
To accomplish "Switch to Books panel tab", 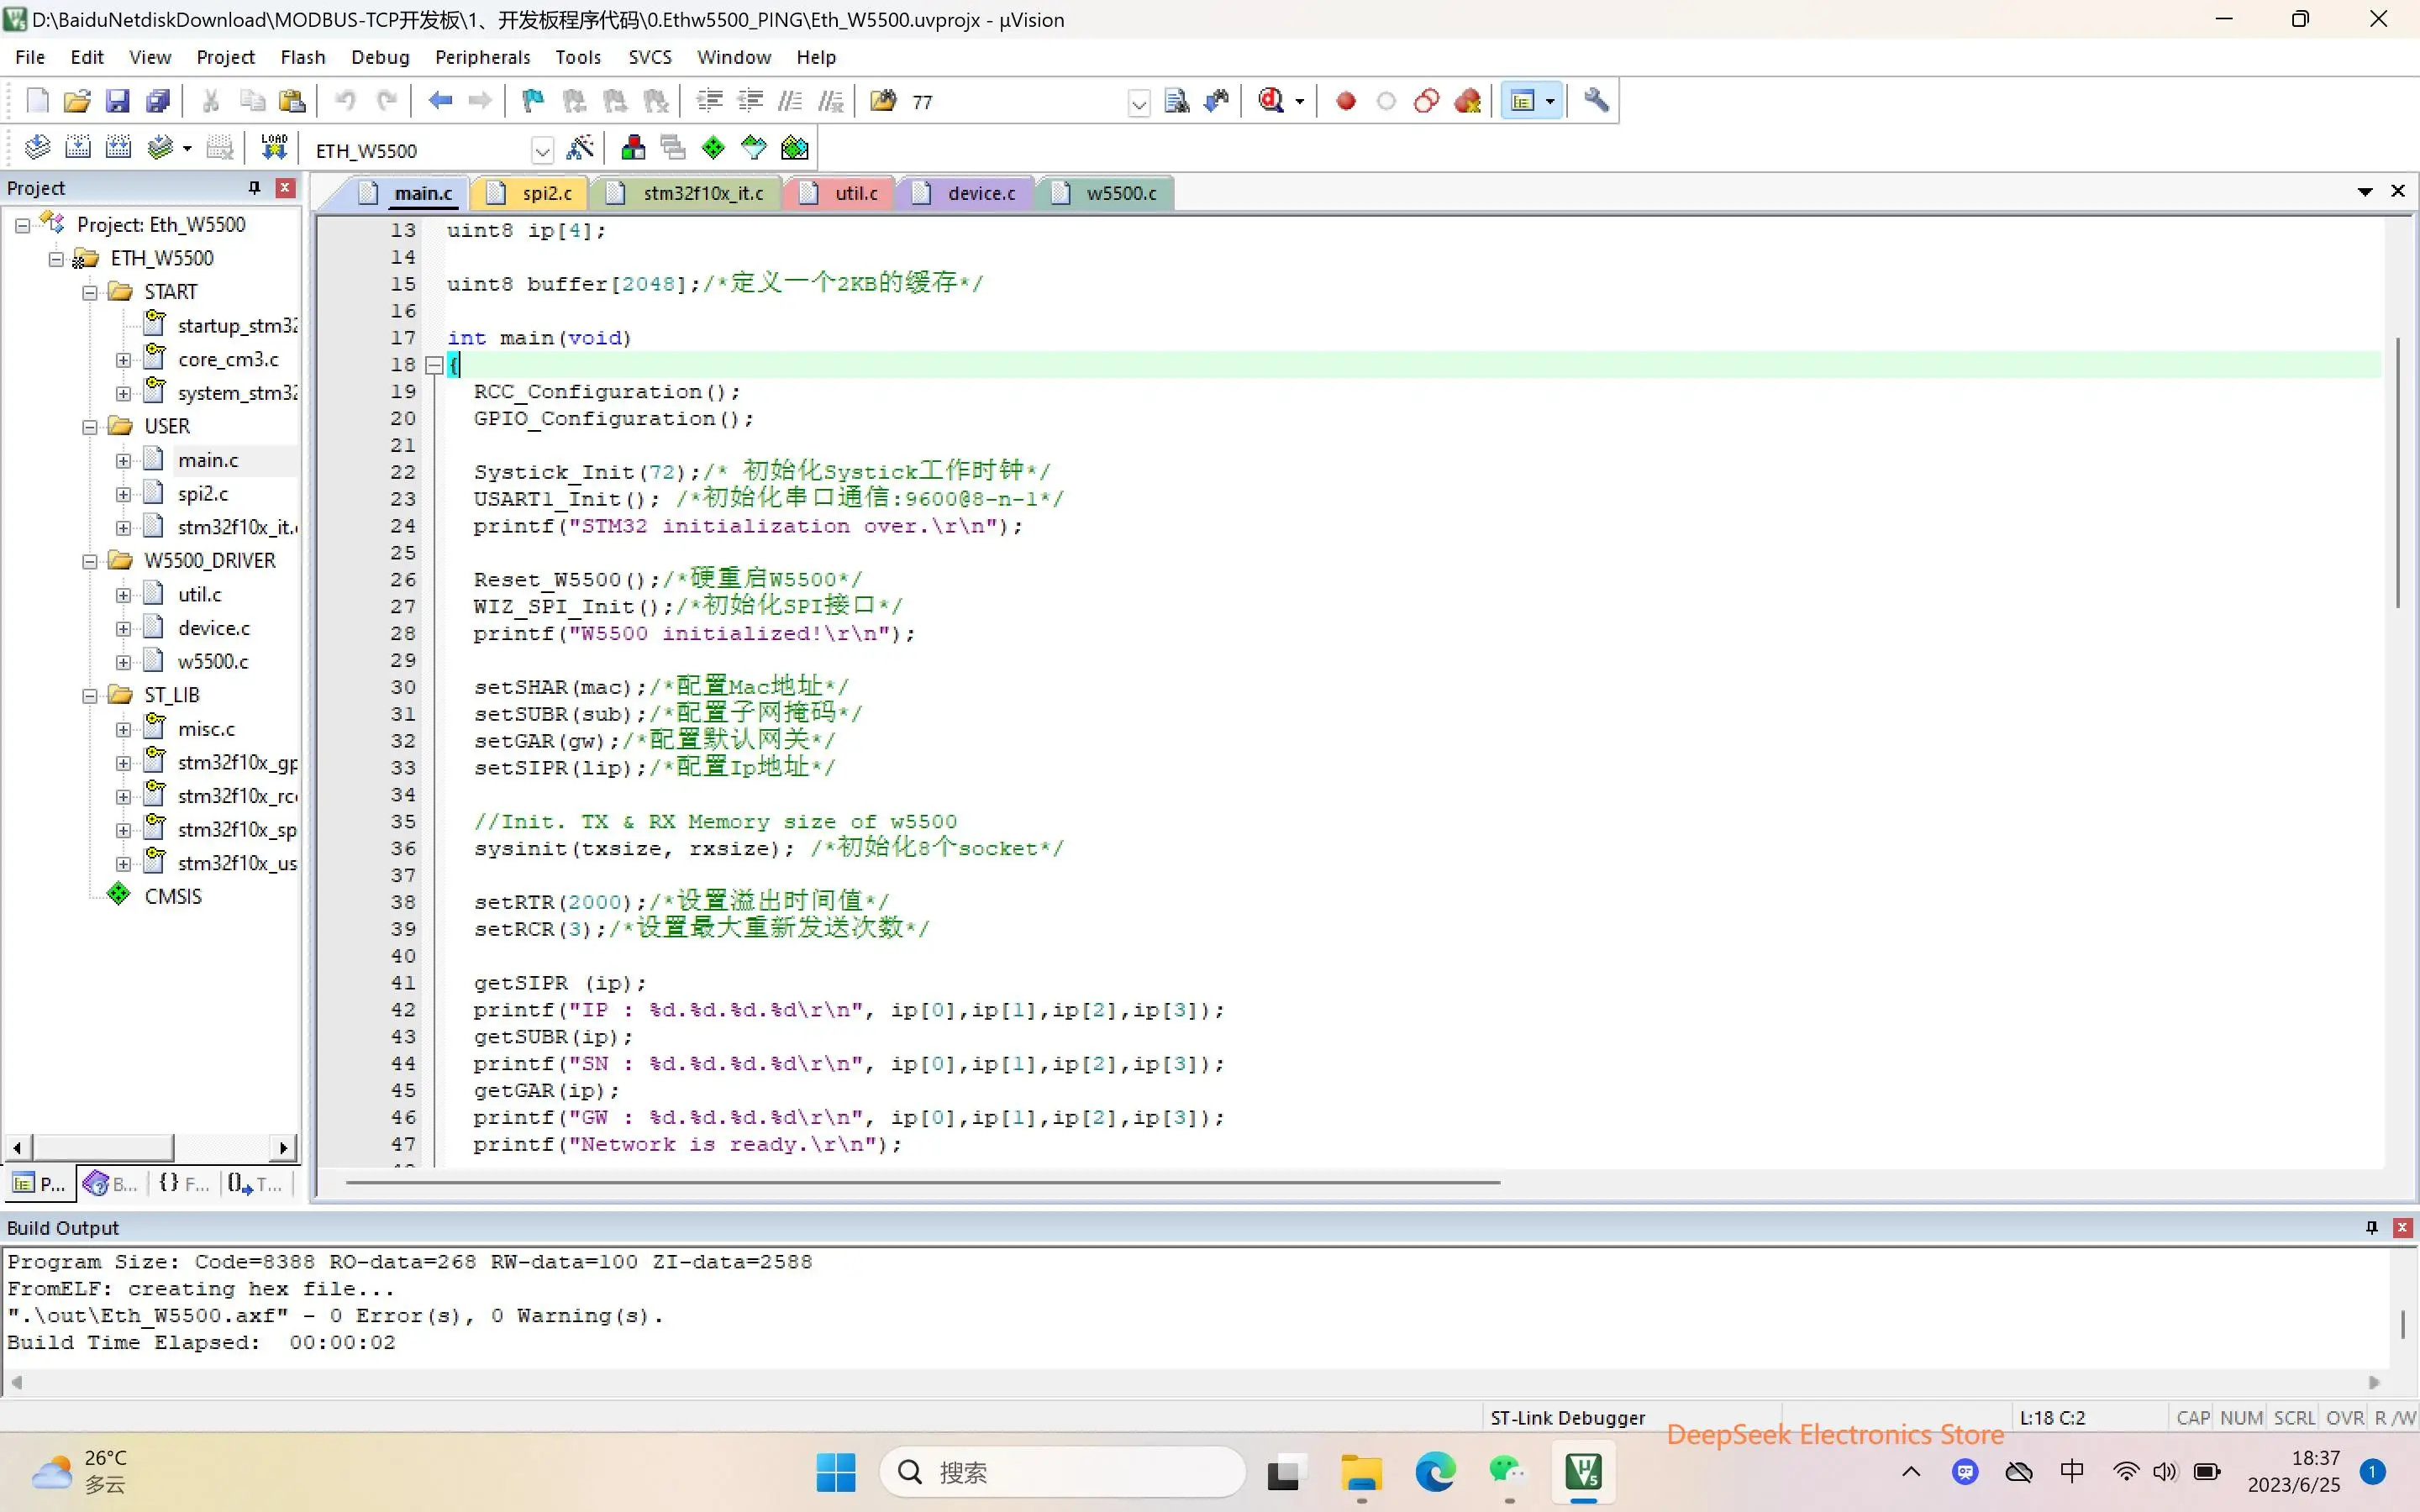I will click(111, 1184).
